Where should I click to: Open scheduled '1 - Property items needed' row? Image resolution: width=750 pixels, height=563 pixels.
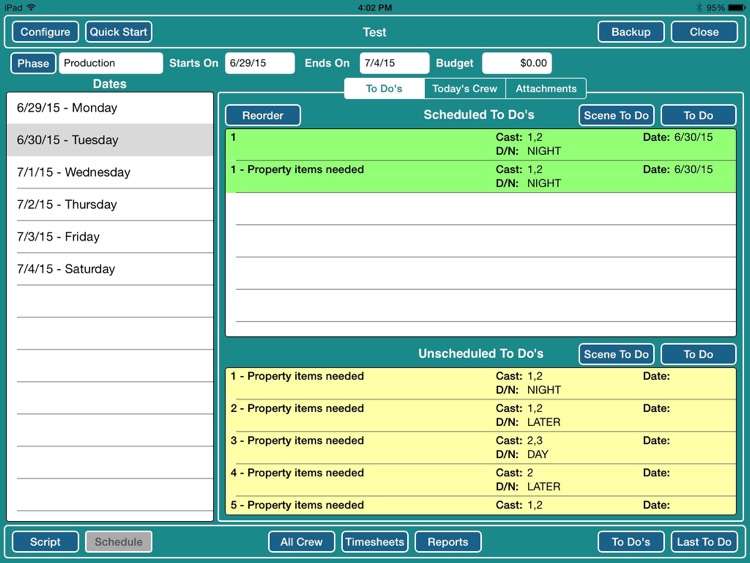[481, 177]
